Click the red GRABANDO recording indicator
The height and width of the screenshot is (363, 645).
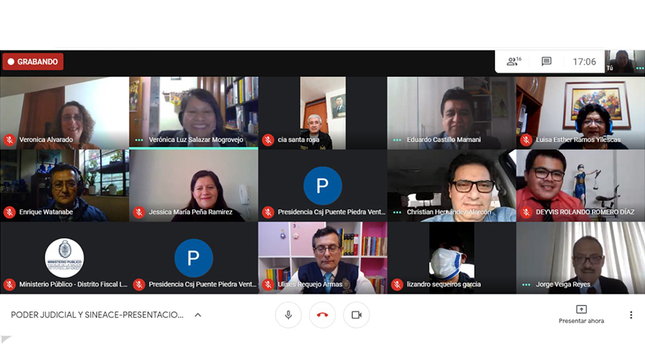pyautogui.click(x=33, y=62)
